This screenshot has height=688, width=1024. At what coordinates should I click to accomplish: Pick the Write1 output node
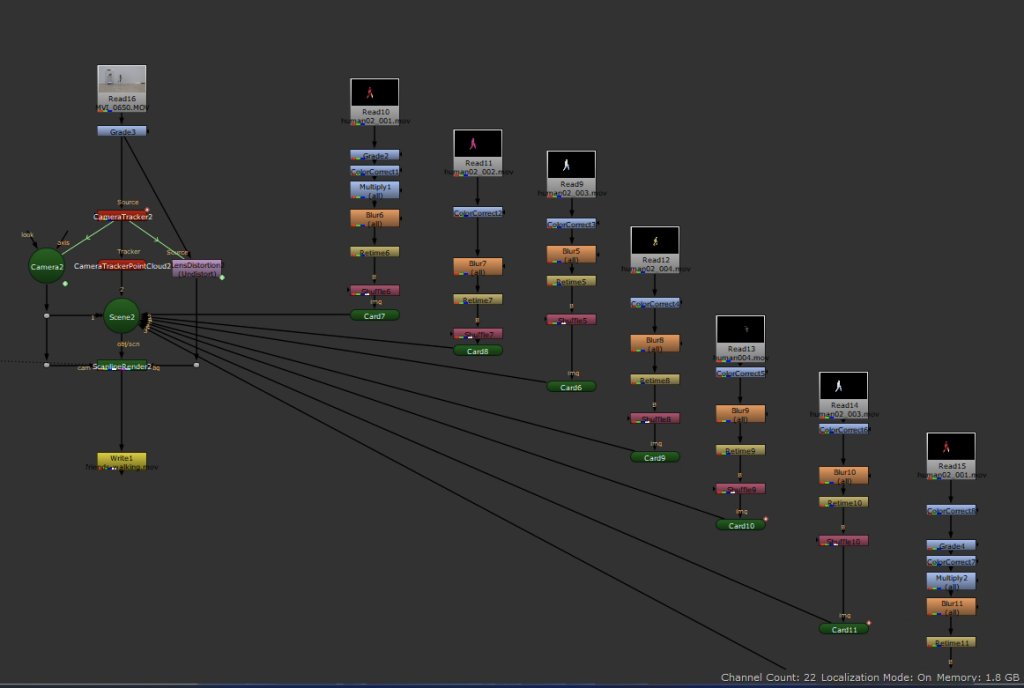(x=122, y=460)
